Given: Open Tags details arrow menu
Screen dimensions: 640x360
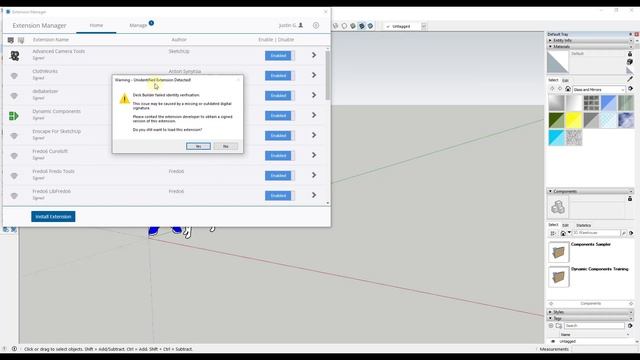Looking at the screenshot, I should [631, 326].
